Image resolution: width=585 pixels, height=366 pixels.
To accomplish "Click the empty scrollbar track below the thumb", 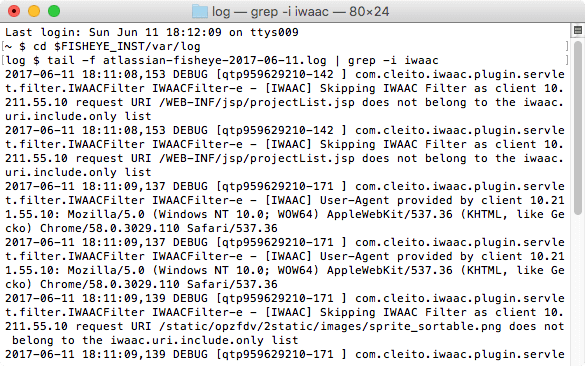I will pyautogui.click(x=578, y=289).
